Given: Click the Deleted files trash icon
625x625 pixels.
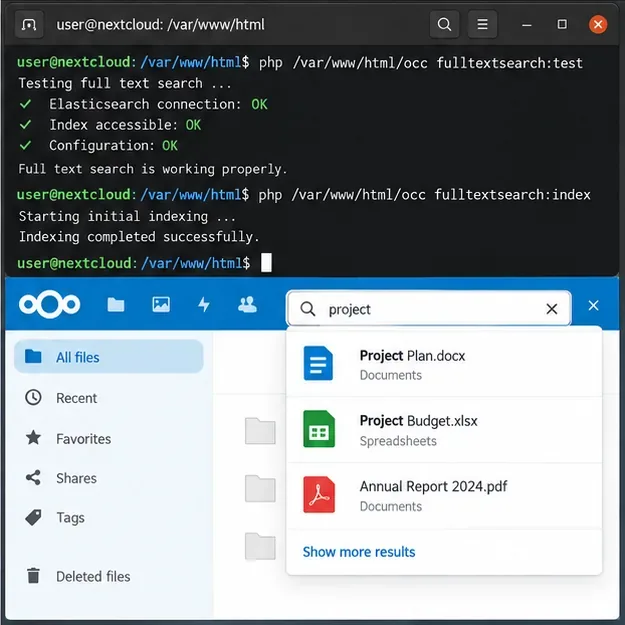Looking at the screenshot, I should pyautogui.click(x=33, y=576).
